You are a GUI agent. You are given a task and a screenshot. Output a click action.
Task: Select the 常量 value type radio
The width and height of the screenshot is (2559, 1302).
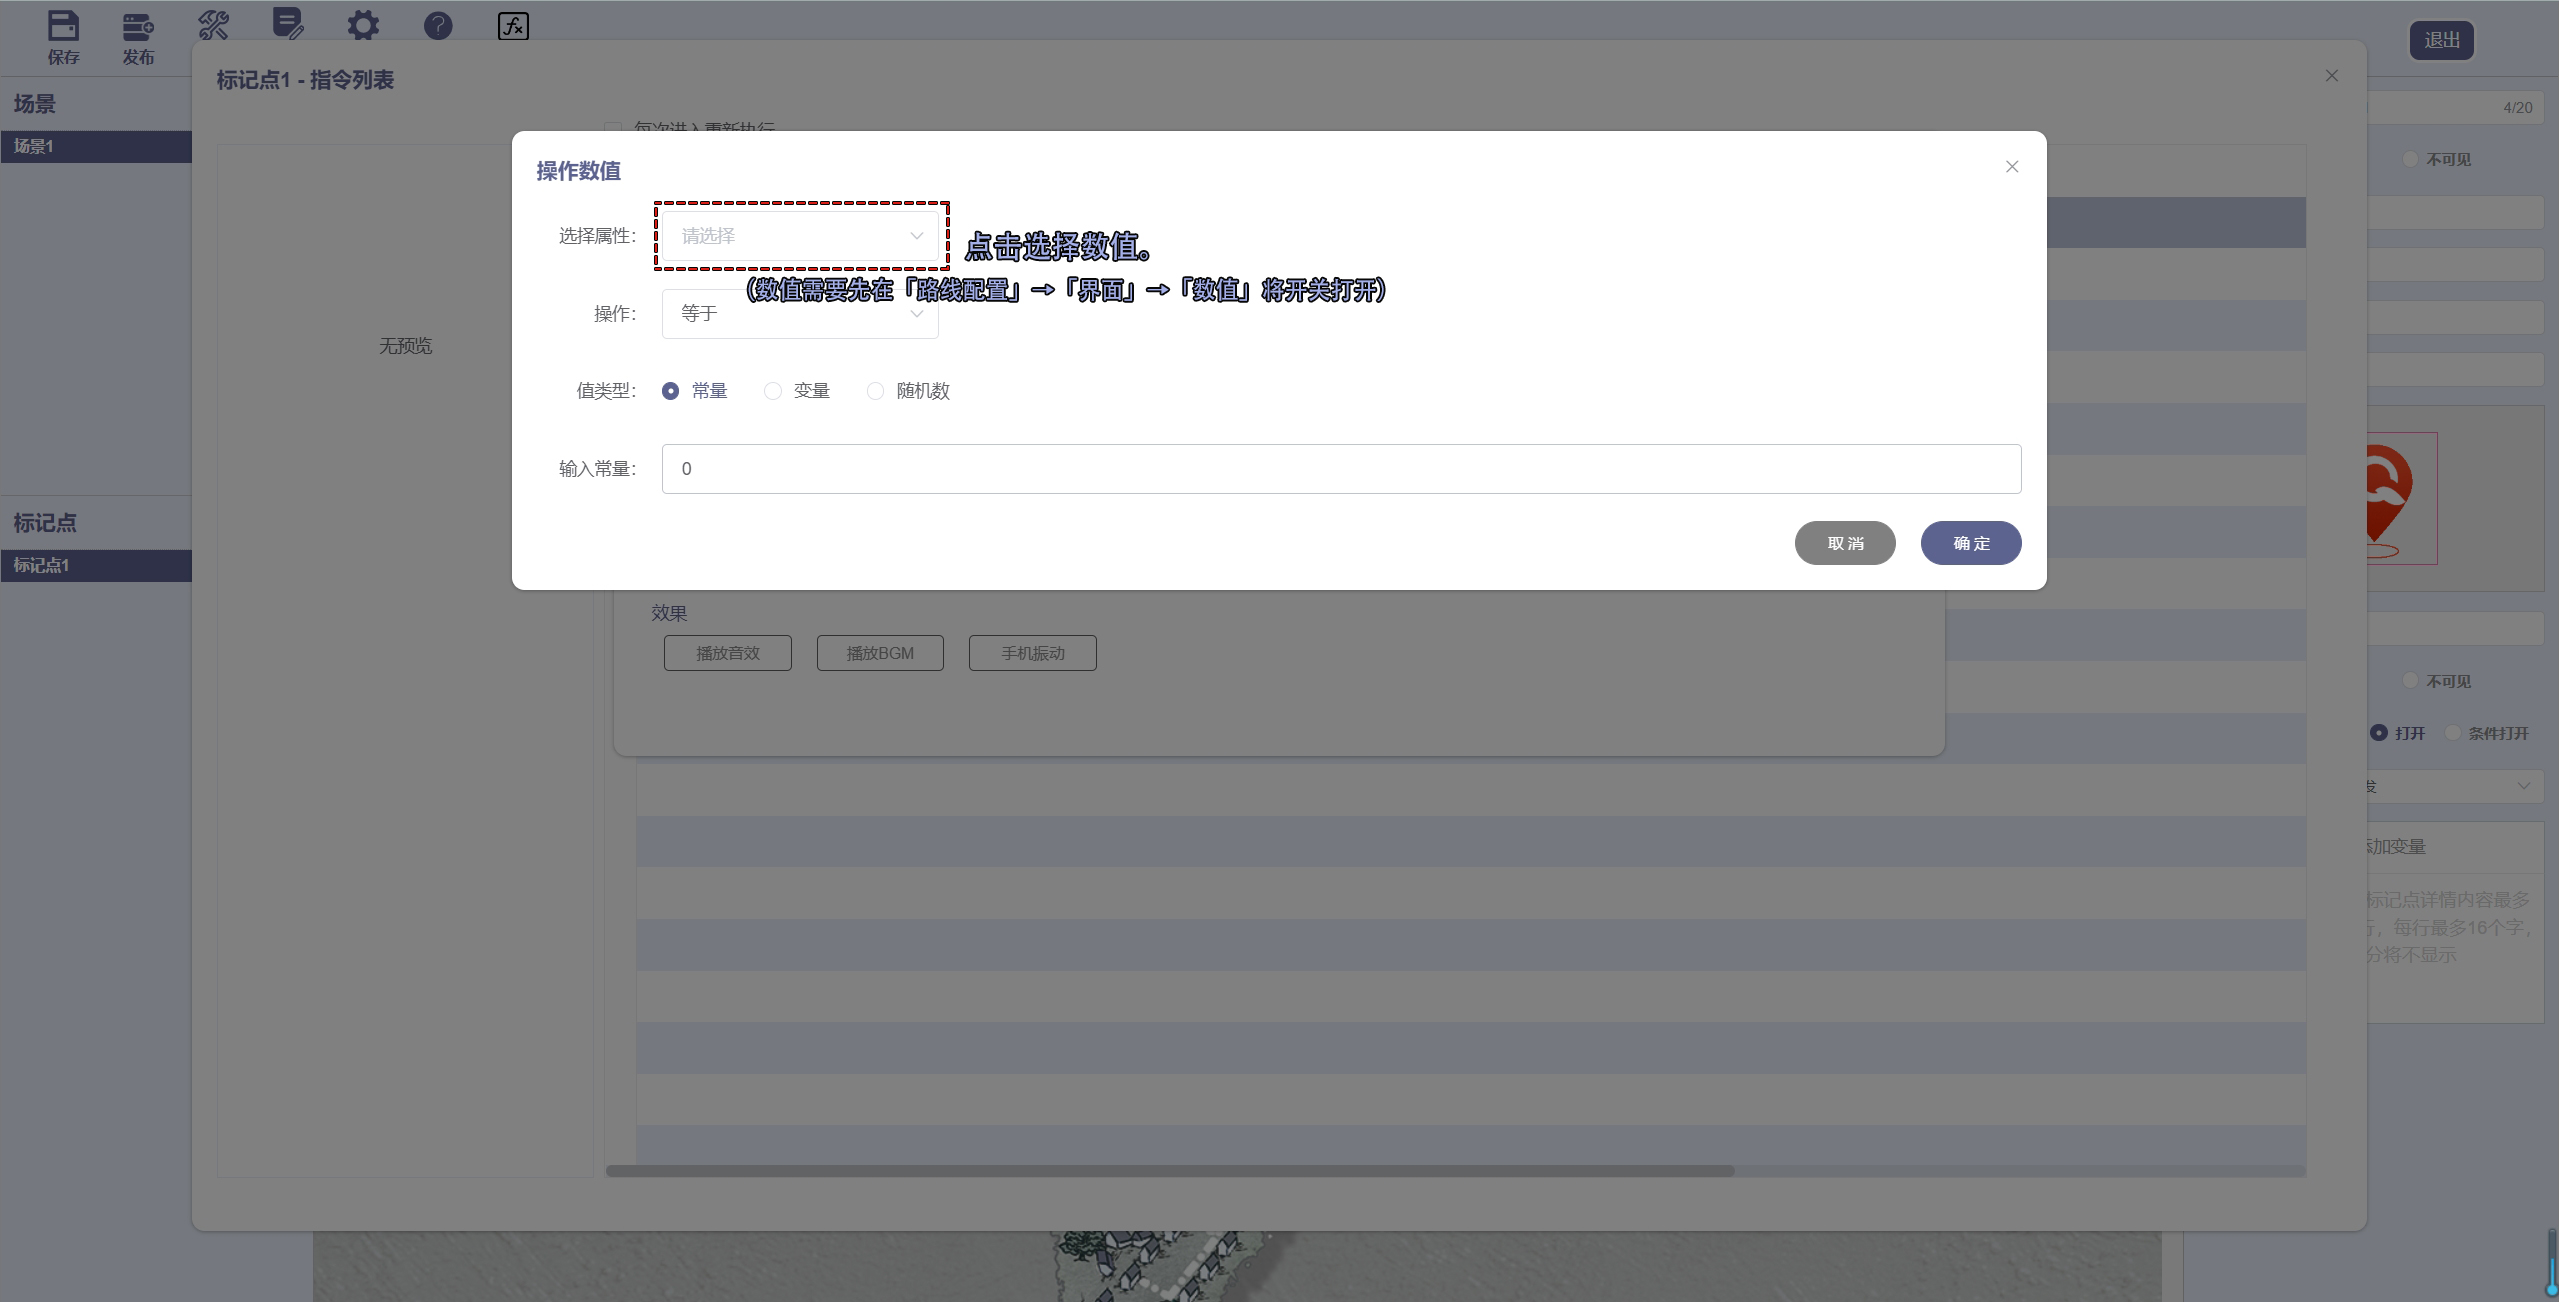point(671,391)
